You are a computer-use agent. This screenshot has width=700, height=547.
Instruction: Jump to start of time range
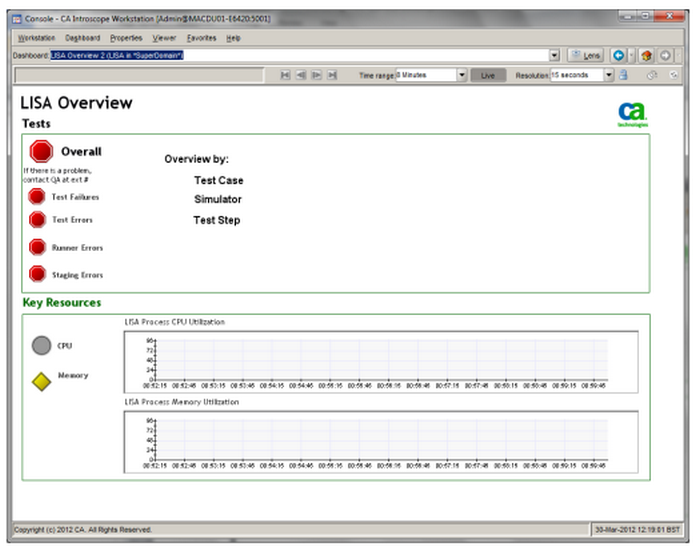click(285, 75)
